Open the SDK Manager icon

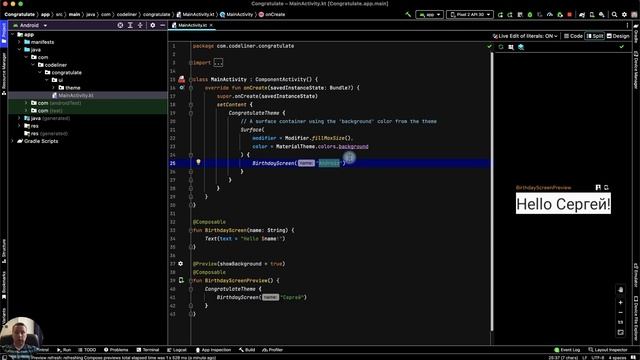(x=602, y=14)
